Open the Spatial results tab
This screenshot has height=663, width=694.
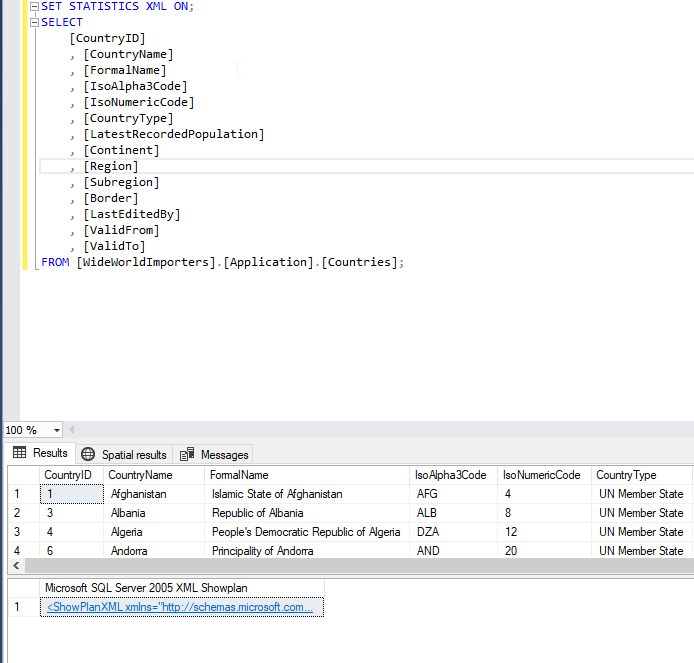[124, 455]
